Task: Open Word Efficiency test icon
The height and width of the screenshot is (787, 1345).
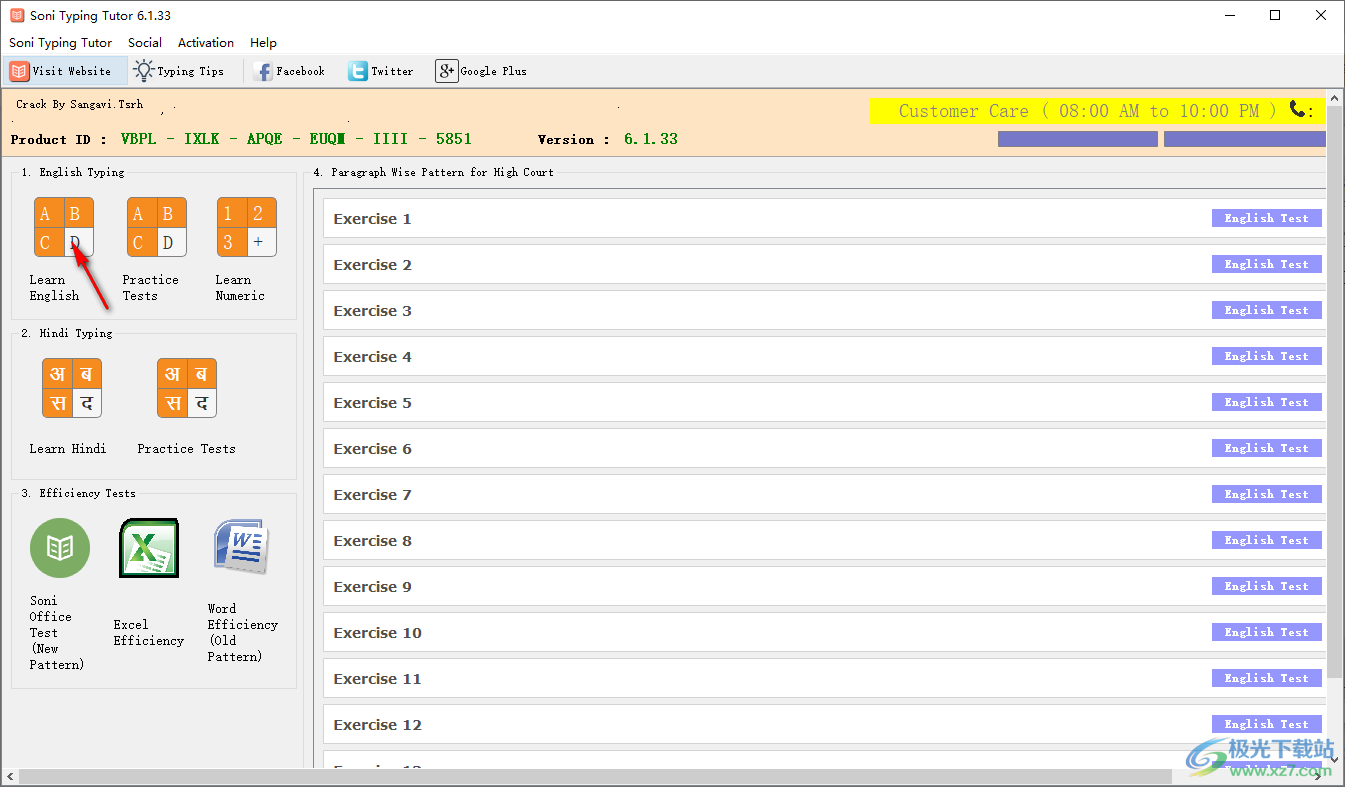Action: (239, 546)
